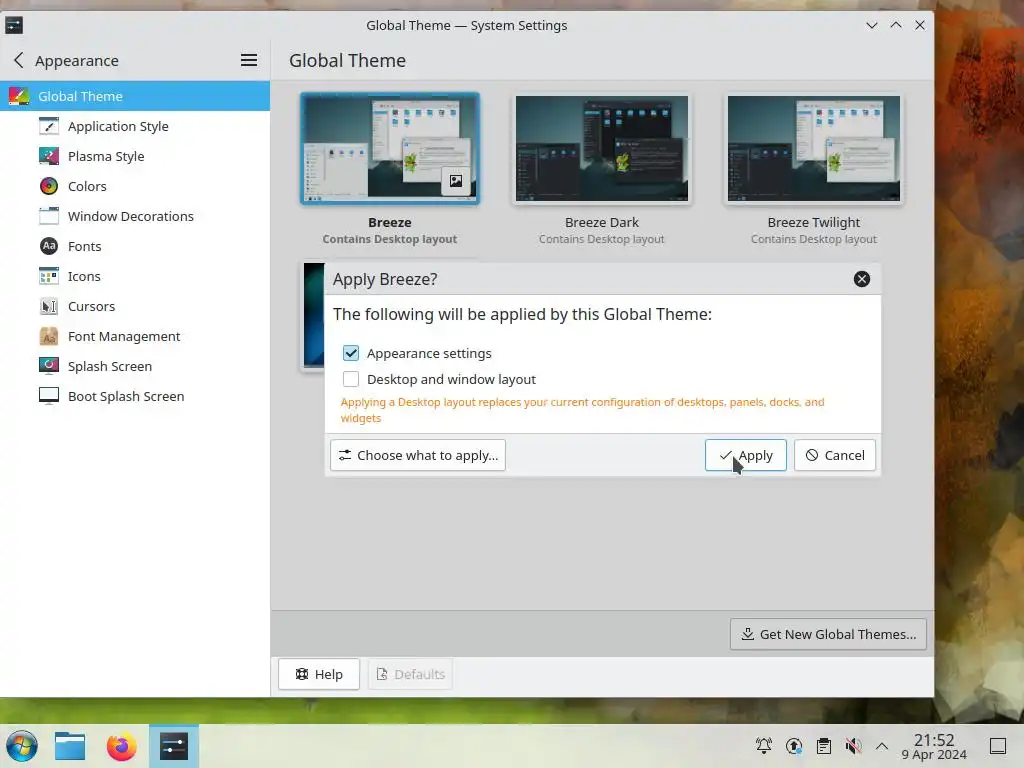
Task: Open the hamburger menu next to Appearance
Action: coord(249,60)
